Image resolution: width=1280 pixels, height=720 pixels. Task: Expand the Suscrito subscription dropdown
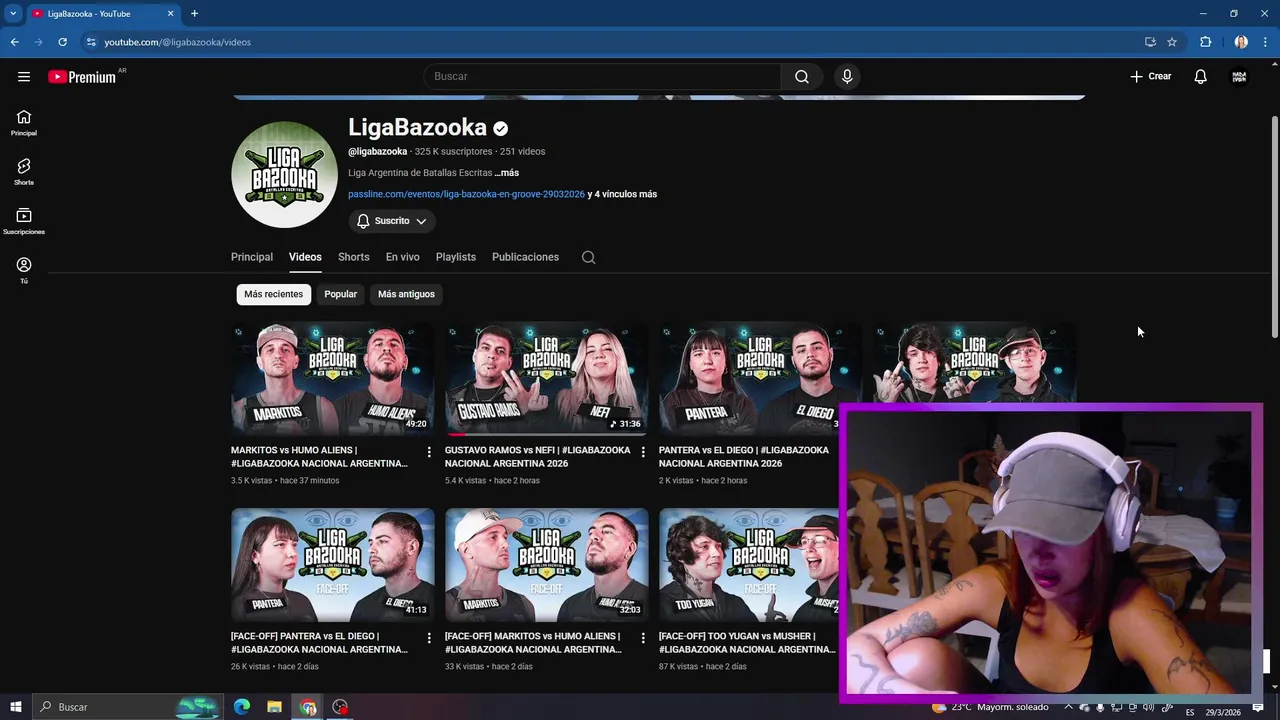coord(392,221)
